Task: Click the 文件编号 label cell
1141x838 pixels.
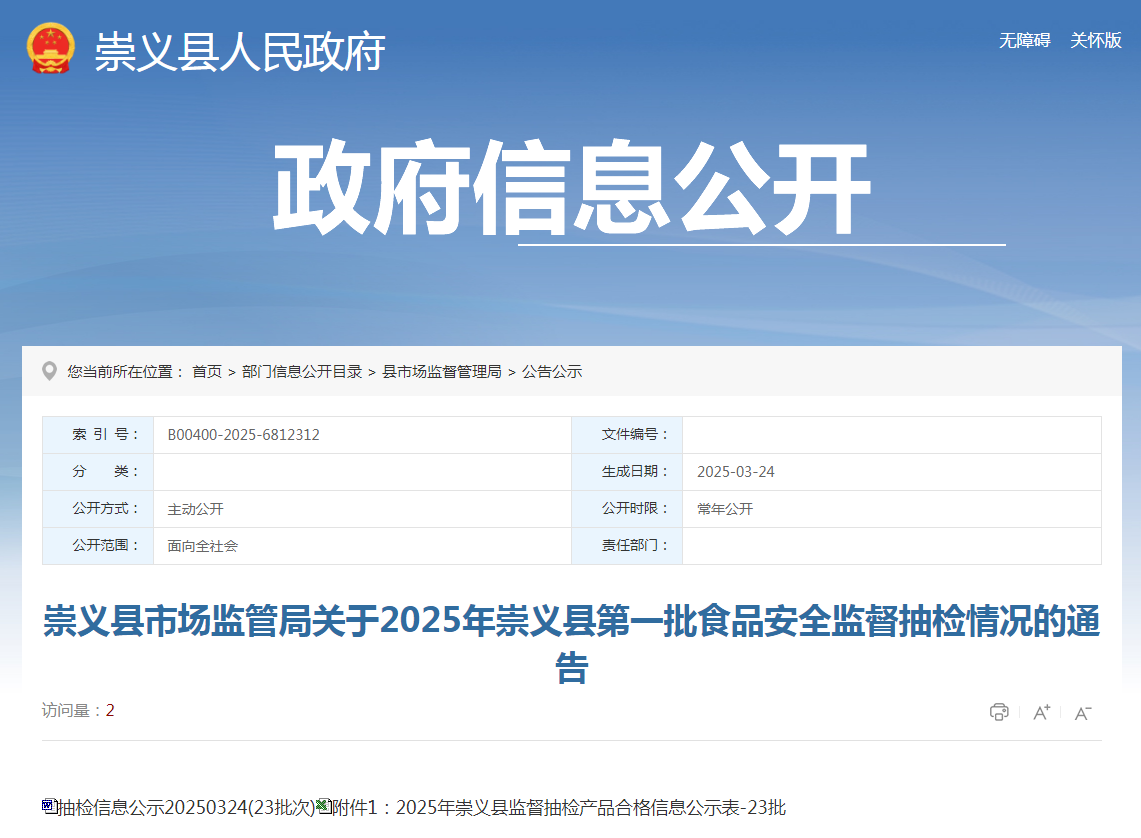Action: pos(627,435)
